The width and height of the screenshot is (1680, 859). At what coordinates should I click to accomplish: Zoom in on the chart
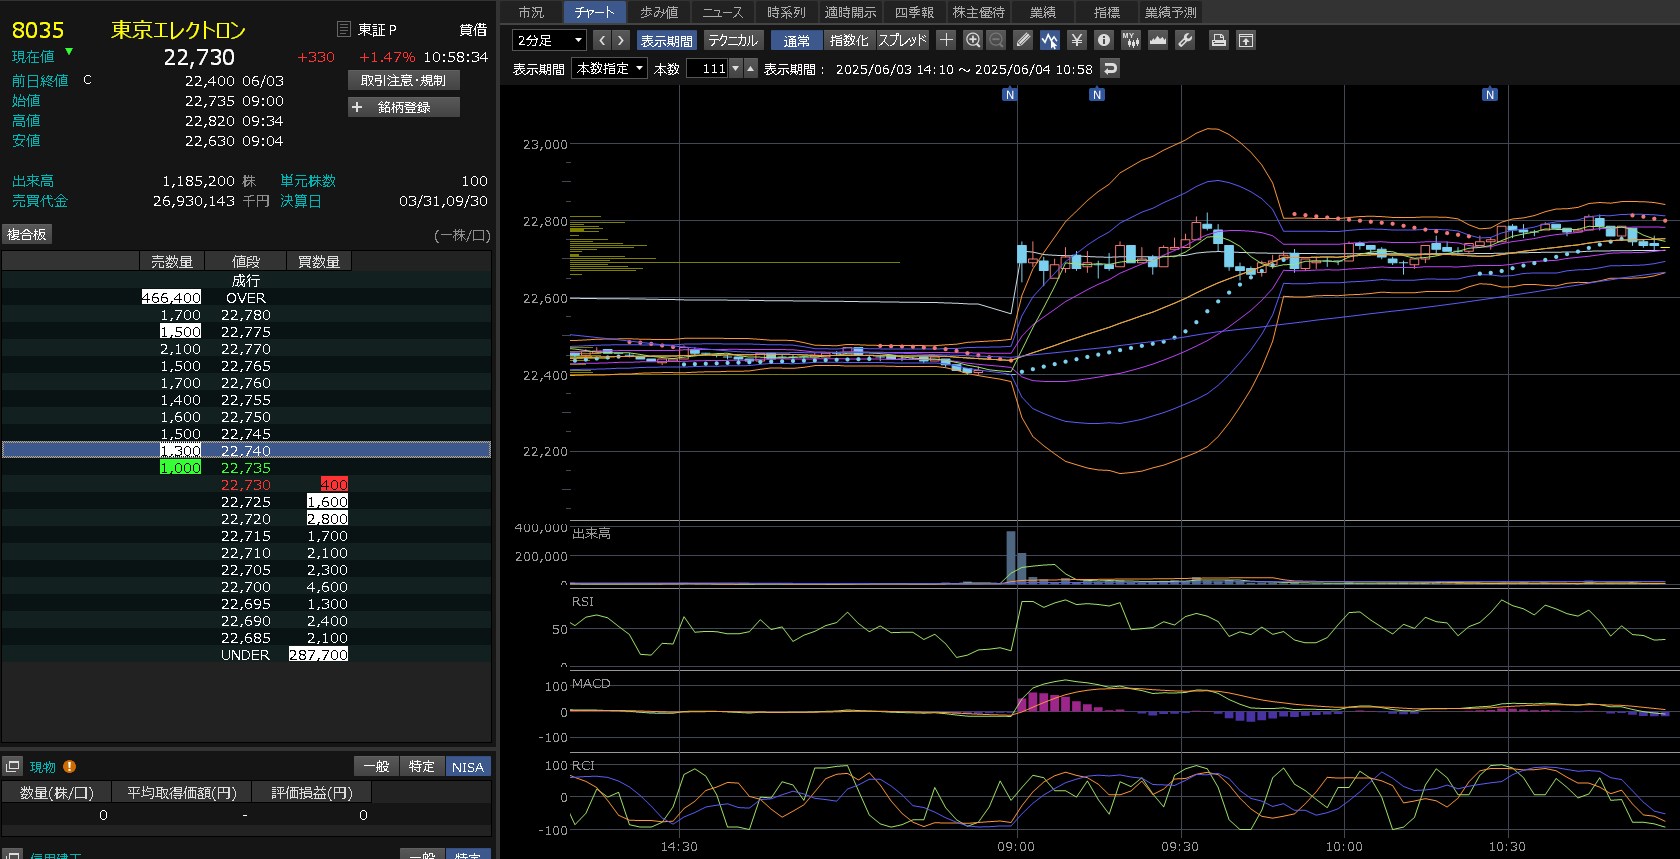973,40
